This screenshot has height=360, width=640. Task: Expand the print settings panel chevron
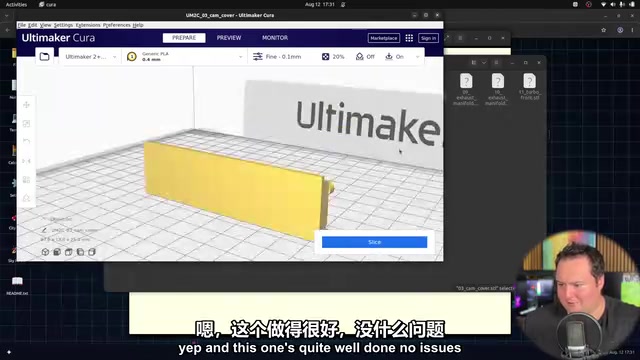point(417,57)
